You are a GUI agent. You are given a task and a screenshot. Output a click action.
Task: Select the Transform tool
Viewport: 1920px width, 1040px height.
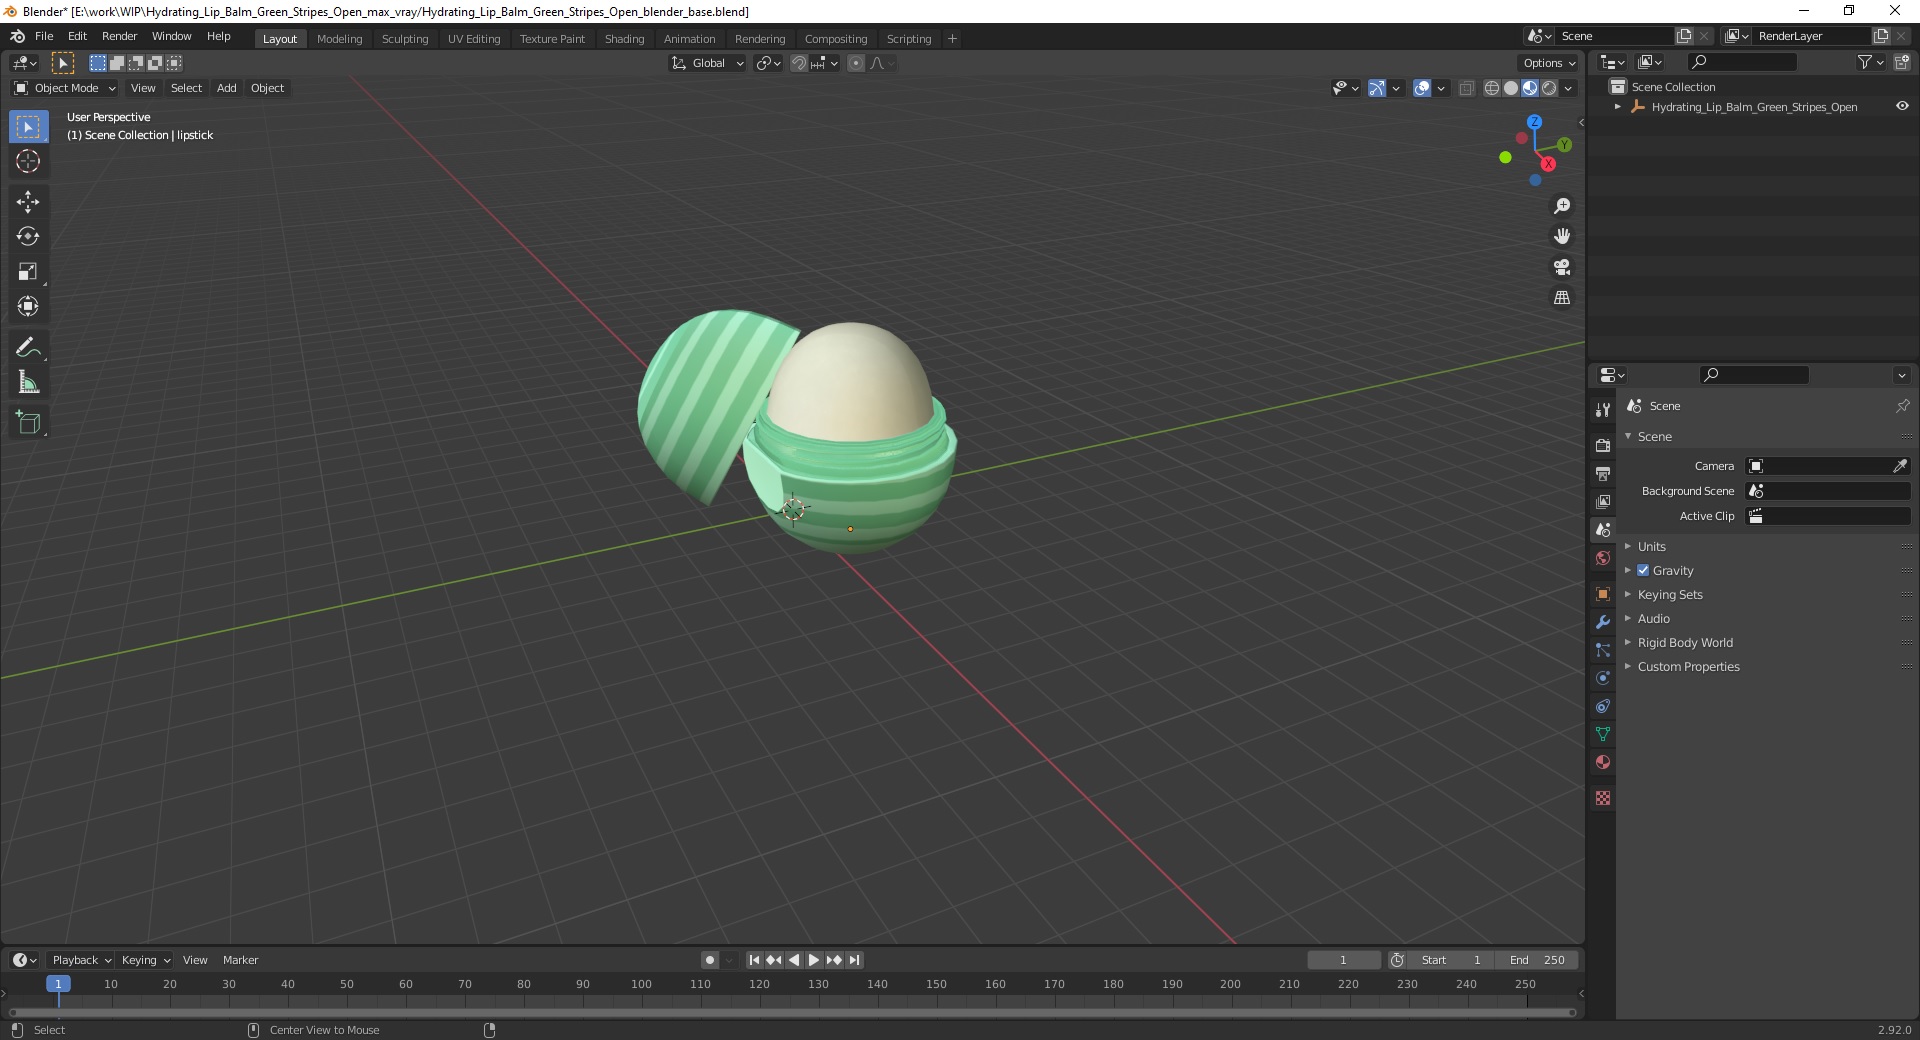point(28,307)
